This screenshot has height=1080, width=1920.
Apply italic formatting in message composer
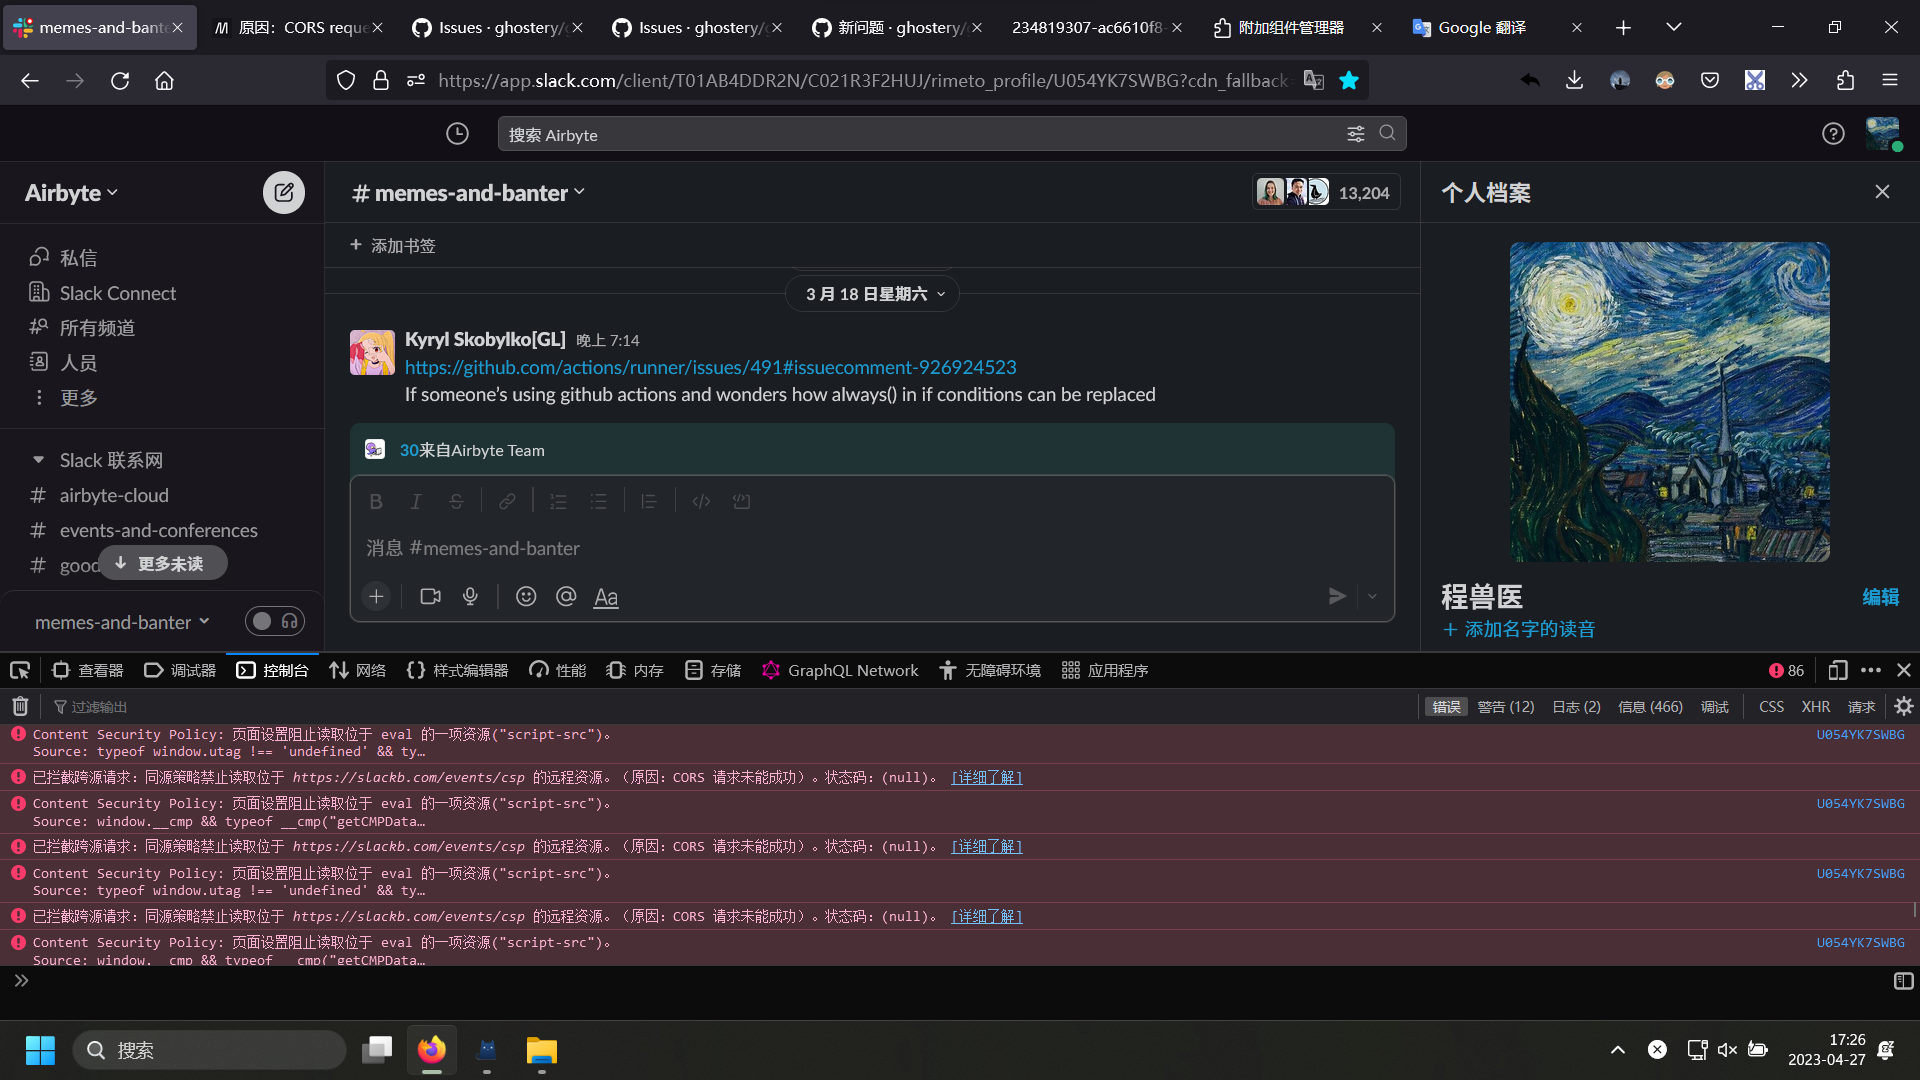(x=416, y=501)
